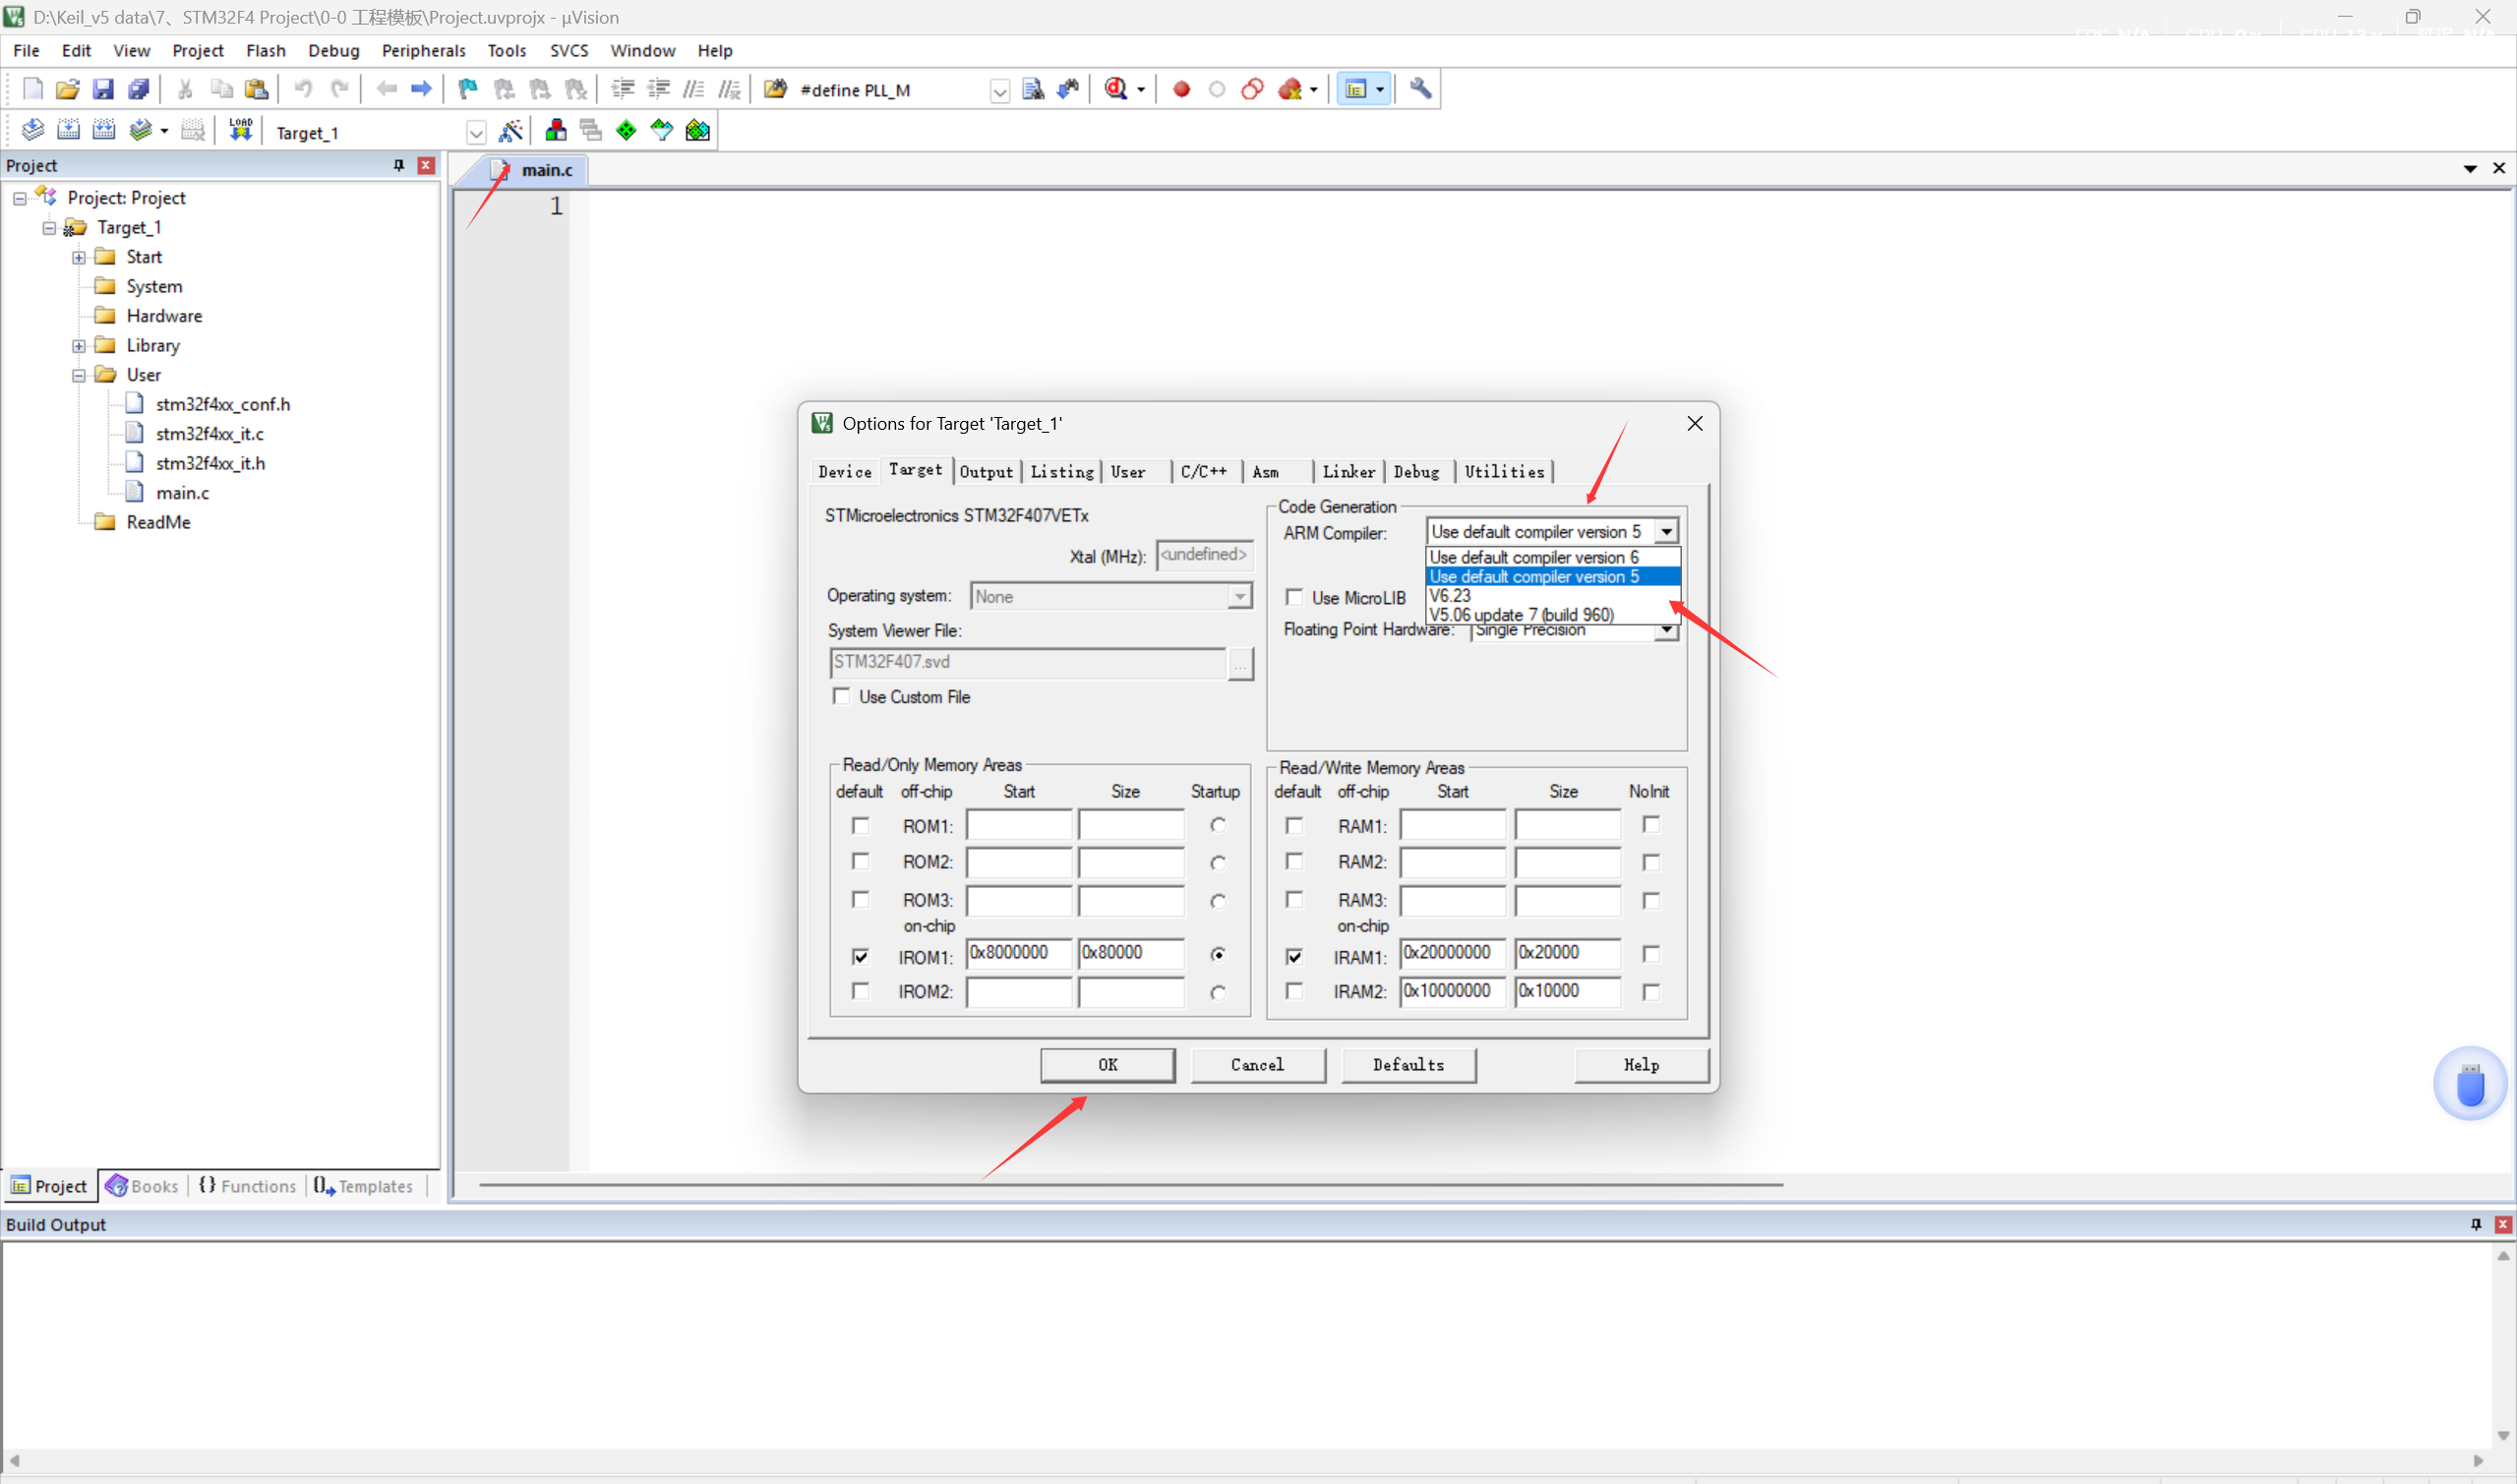Enable the Use MicroLIB checkbox

(1294, 597)
